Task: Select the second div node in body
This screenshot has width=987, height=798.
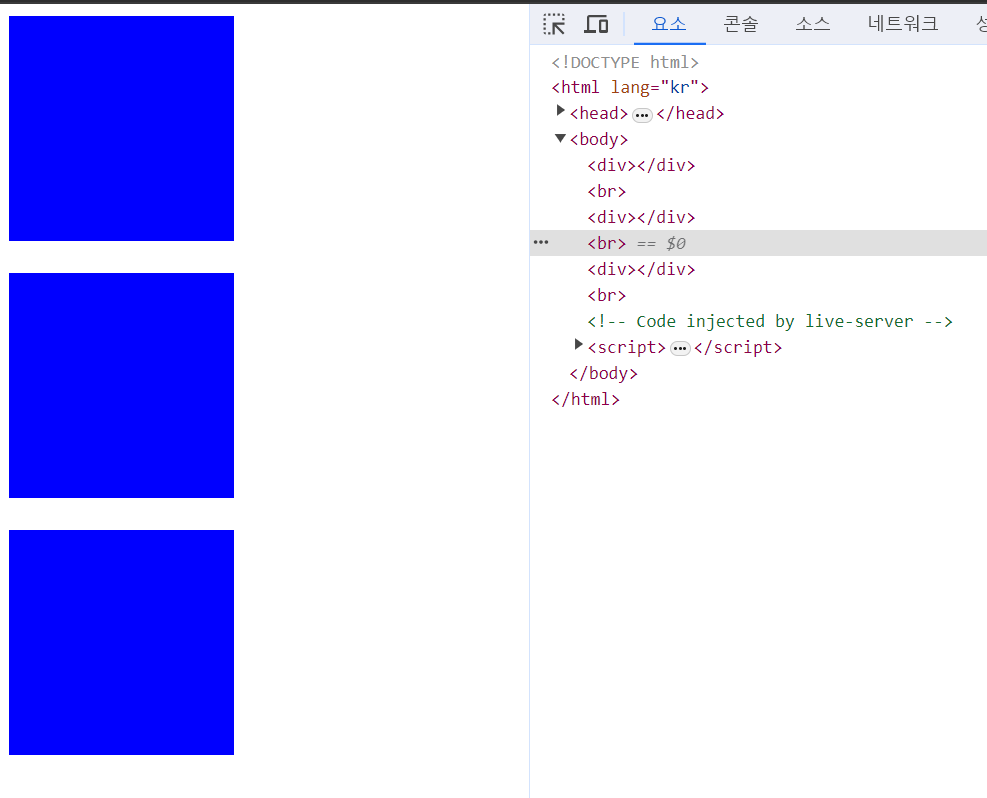Action: pos(641,218)
